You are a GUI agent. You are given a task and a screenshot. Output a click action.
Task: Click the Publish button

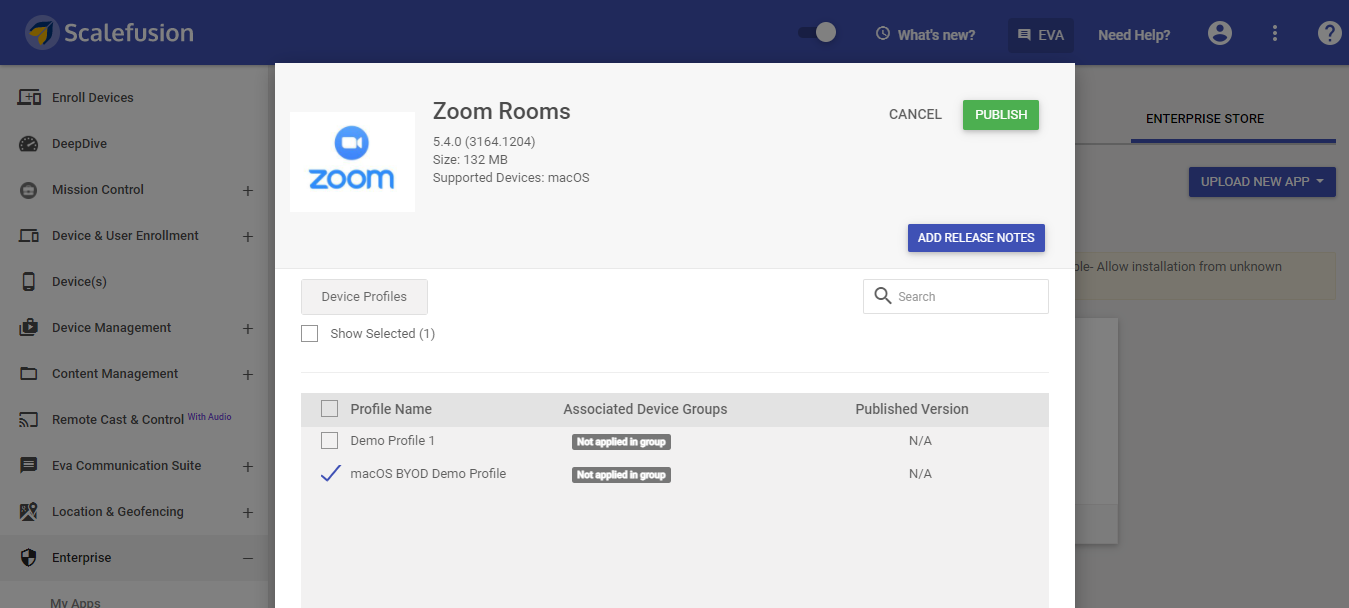click(x=1001, y=115)
